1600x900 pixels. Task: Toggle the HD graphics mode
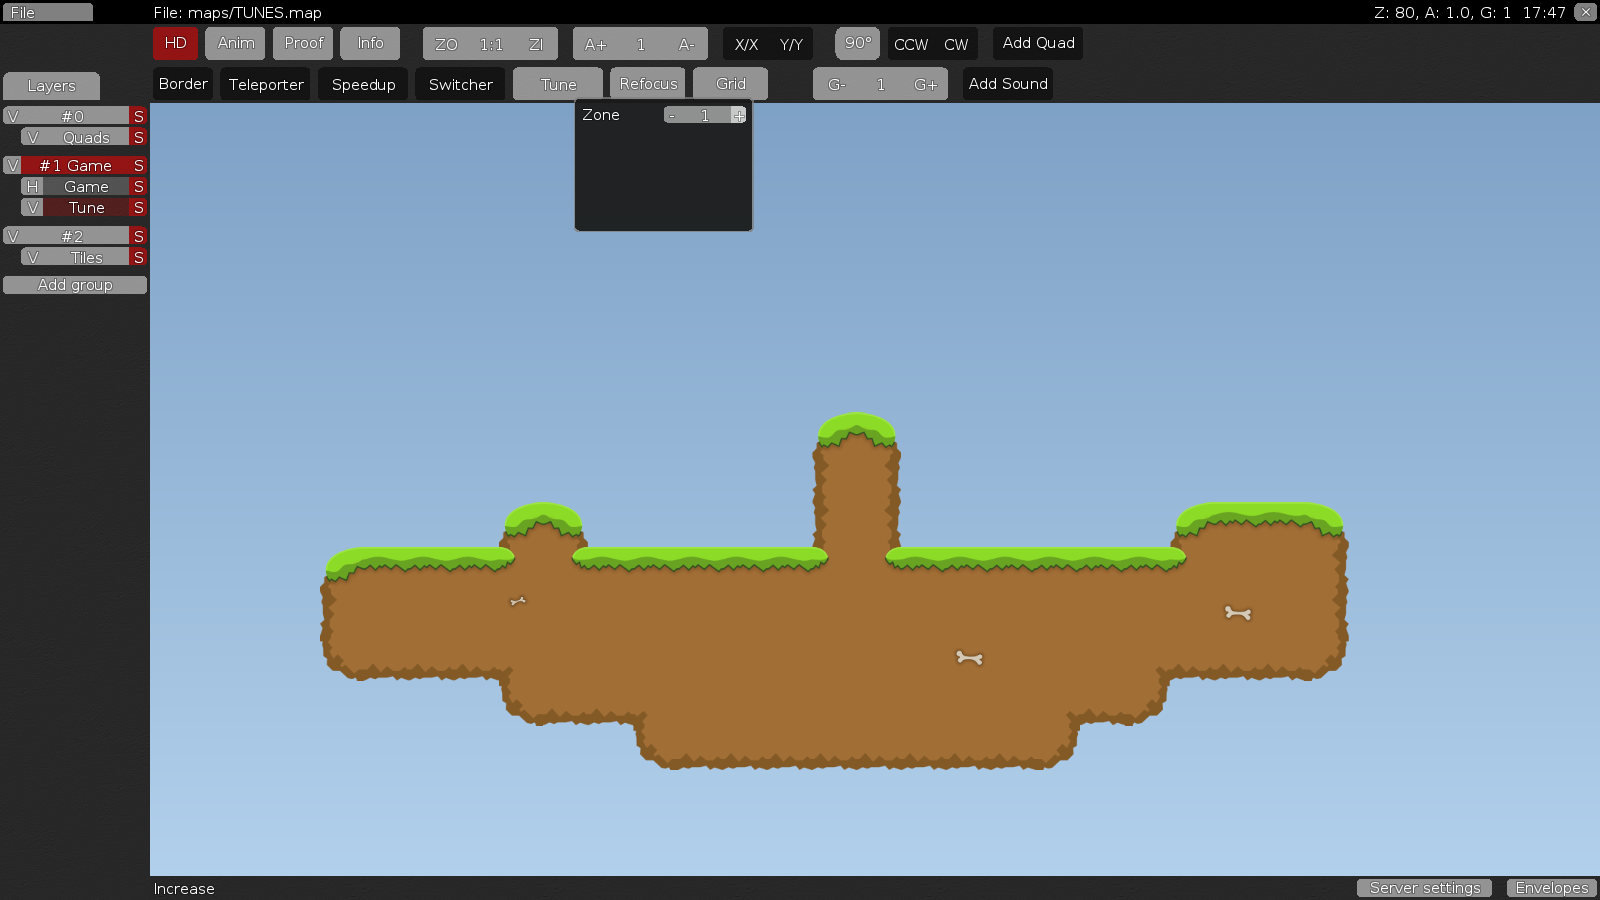(175, 43)
